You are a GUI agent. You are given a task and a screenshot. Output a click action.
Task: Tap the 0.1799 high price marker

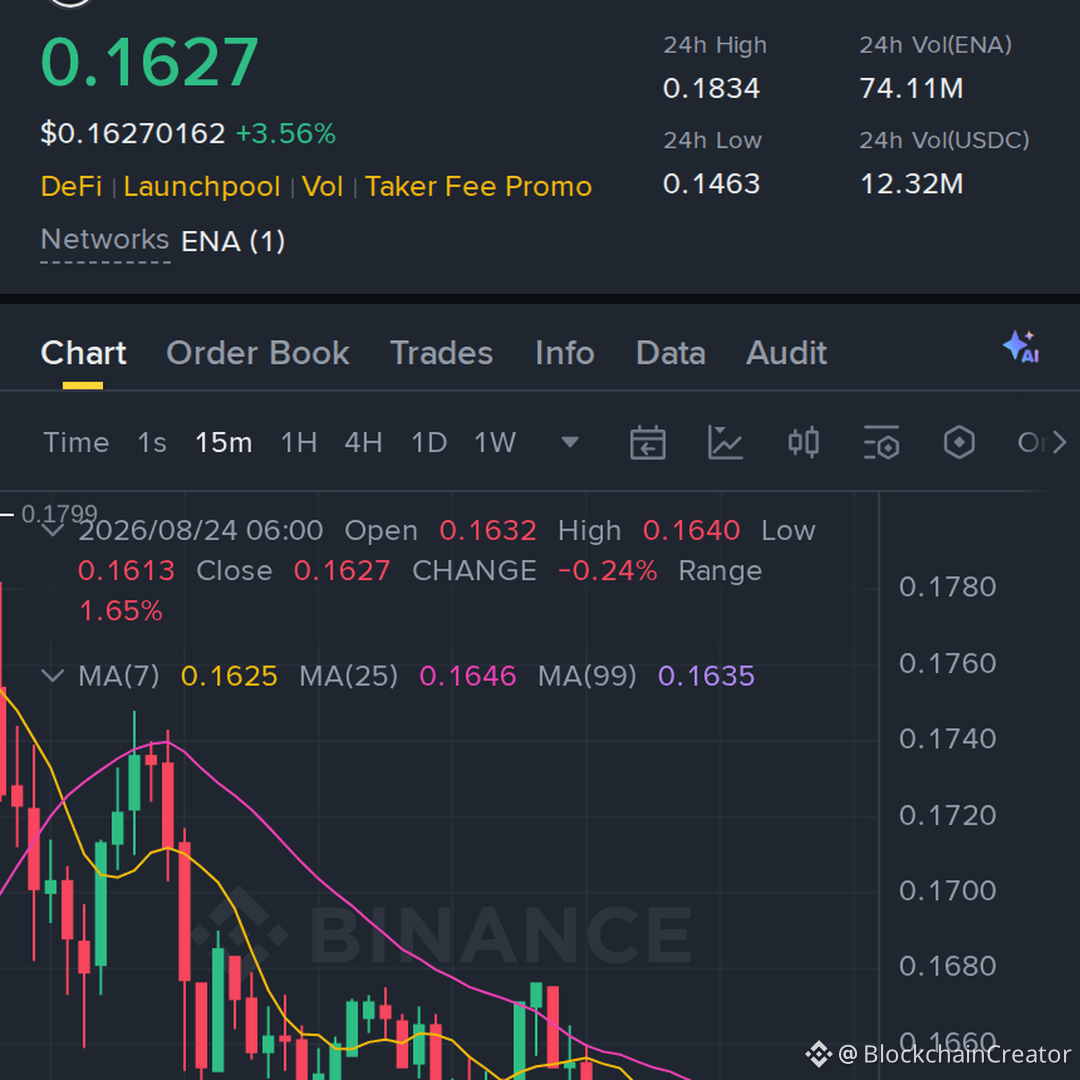(59, 513)
